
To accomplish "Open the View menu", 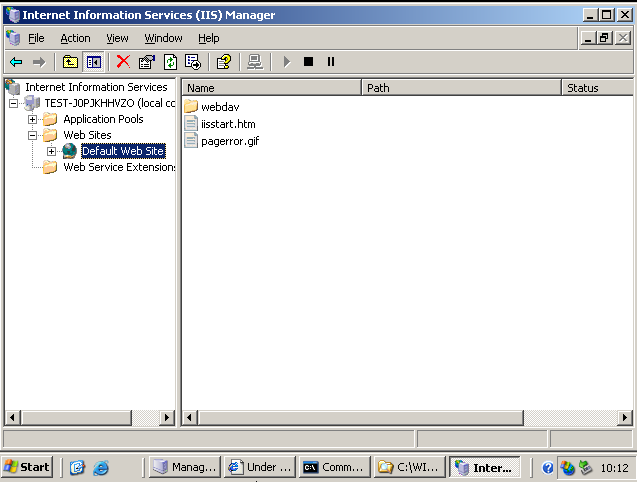I will click(117, 38).
